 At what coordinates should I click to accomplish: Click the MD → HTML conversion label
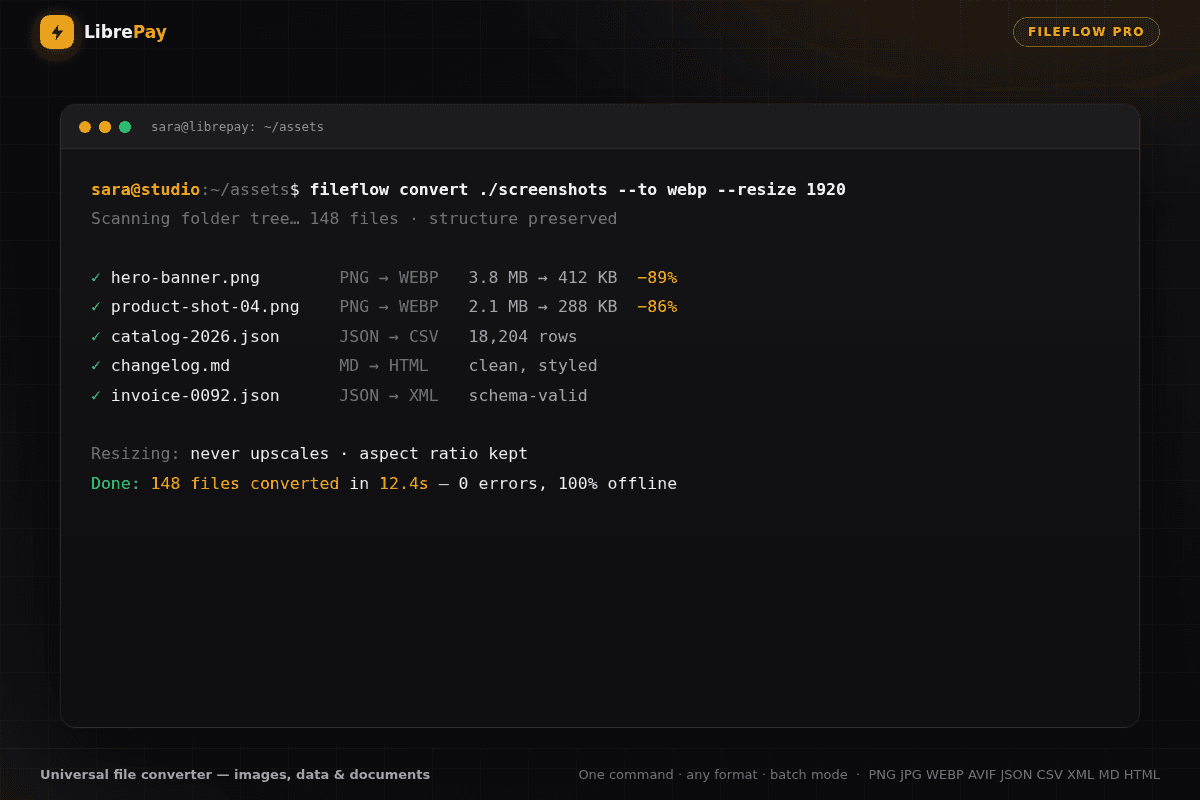point(384,365)
